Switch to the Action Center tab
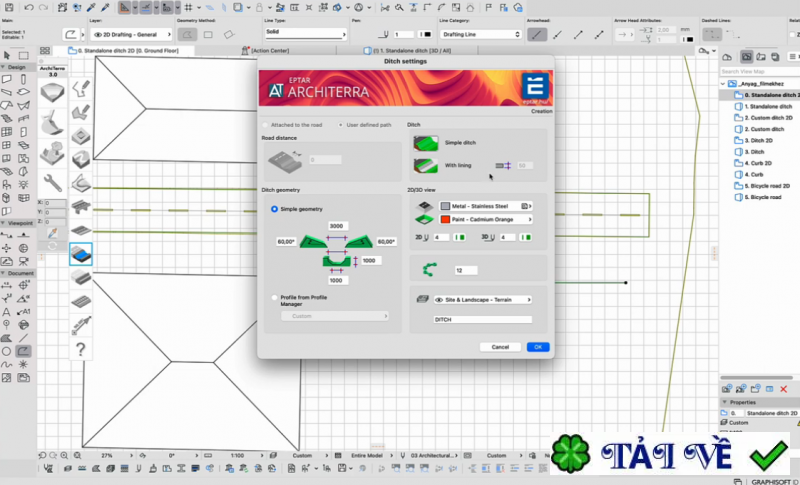This screenshot has width=800, height=485. point(265,50)
